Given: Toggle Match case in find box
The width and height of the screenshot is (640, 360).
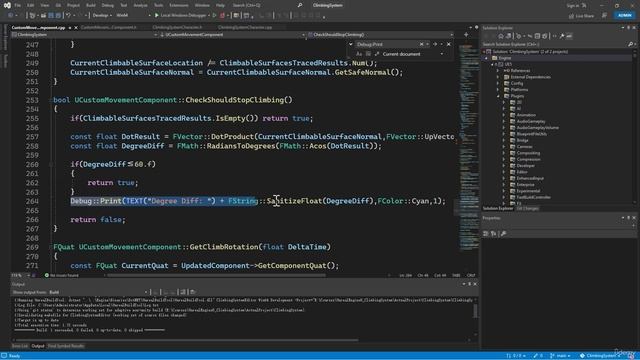Looking at the screenshot, I should pos(359,54).
